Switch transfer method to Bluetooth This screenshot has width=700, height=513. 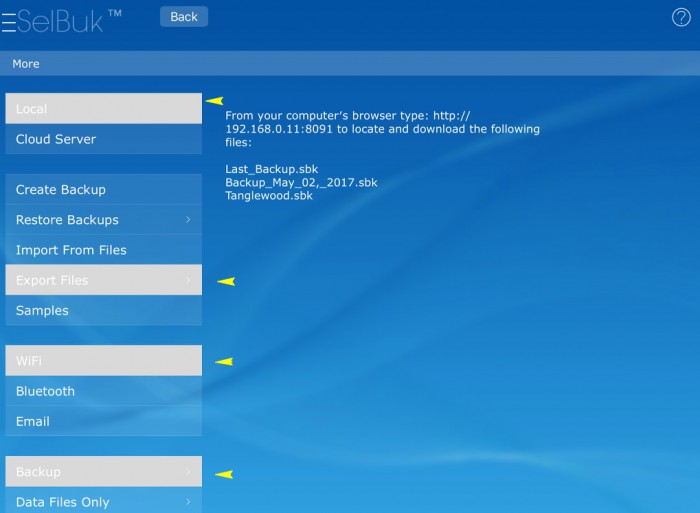click(x=103, y=391)
